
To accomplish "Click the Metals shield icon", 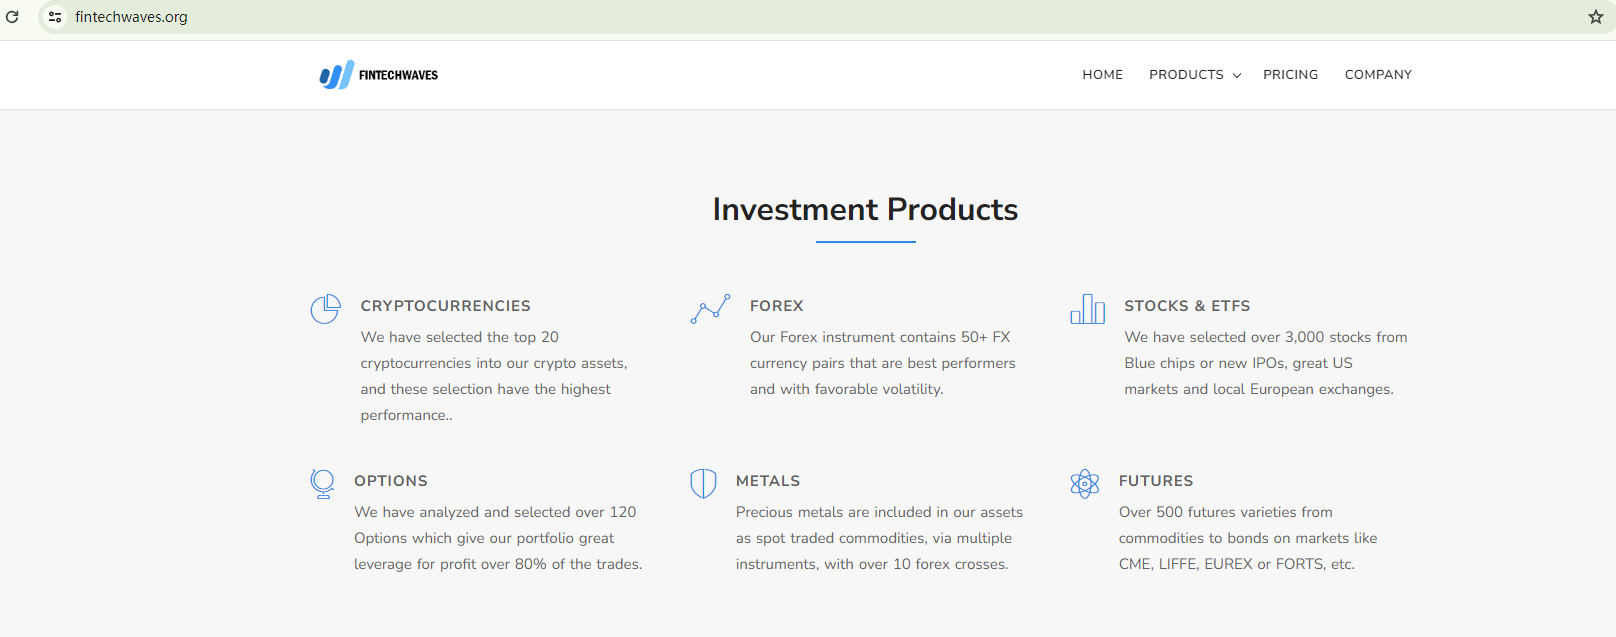I will [703, 484].
